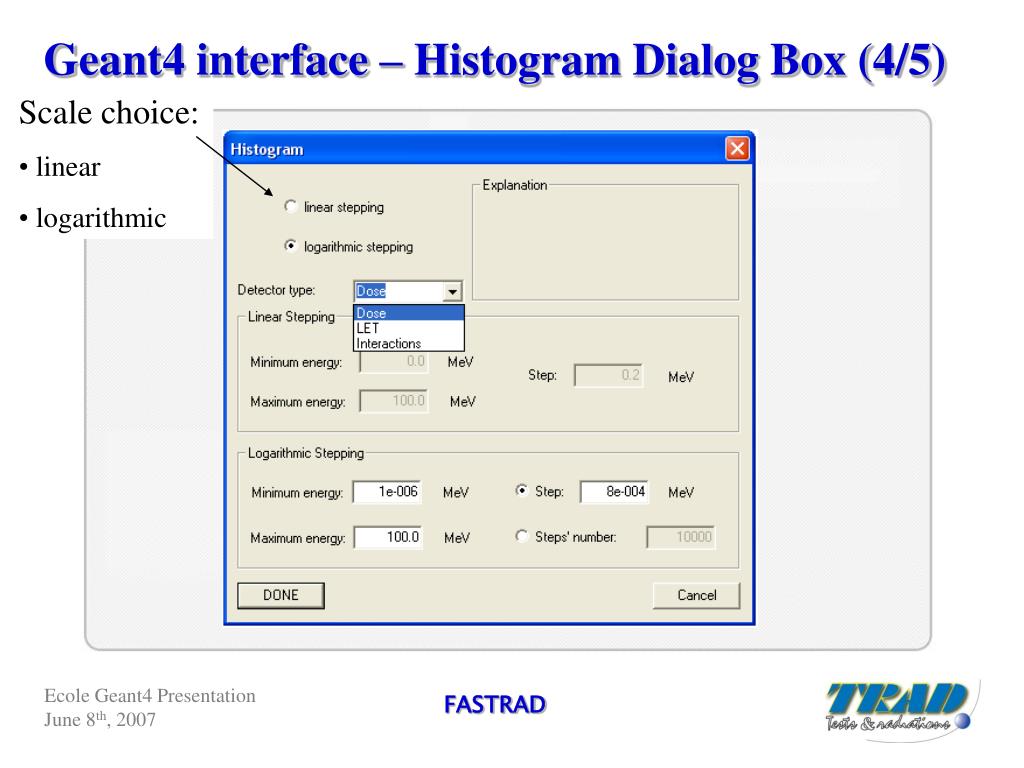Image resolution: width=1024 pixels, height=768 pixels.
Task: Click the linear Maximum energy field 100.0
Action: pyautogui.click(x=394, y=400)
